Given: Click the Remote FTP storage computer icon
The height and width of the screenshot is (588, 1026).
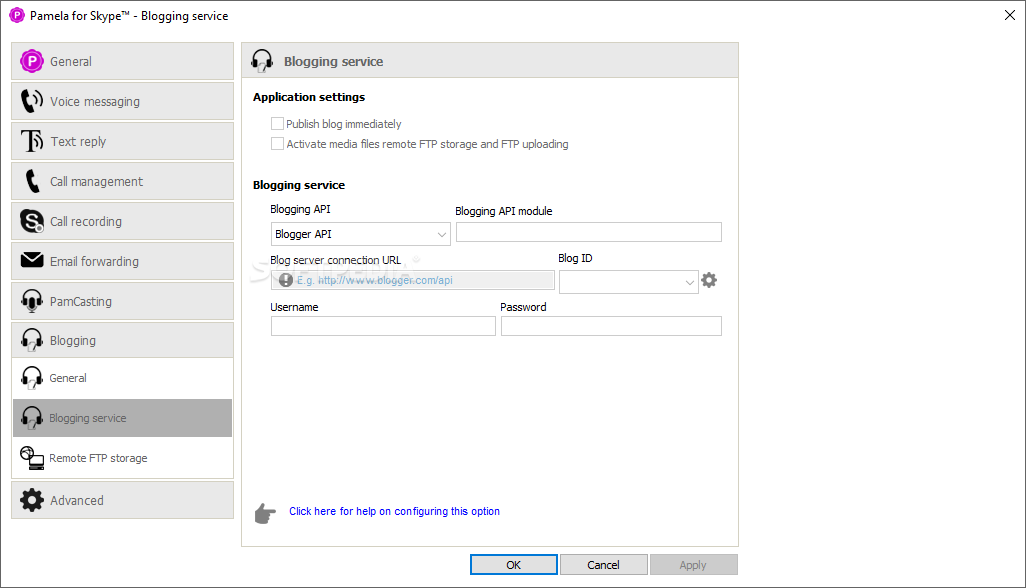Looking at the screenshot, I should tap(31, 458).
